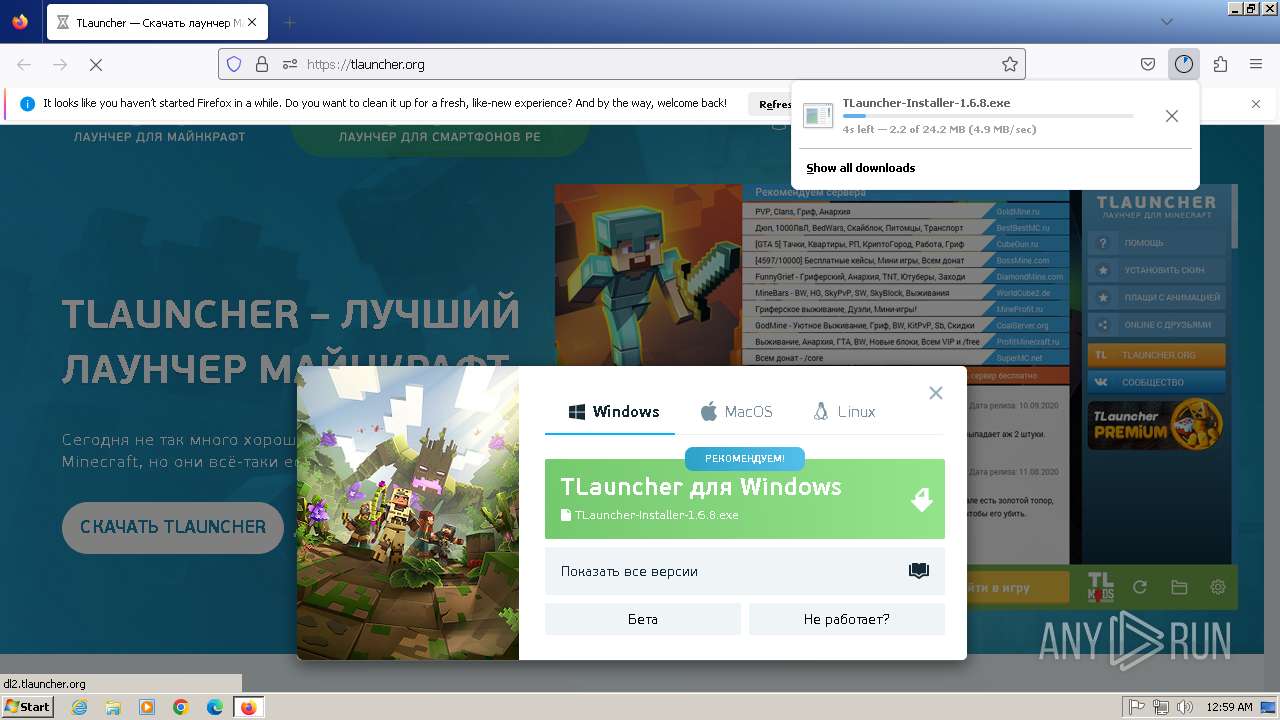Click ПЛАЩИ С АНИМАЦИЕЙ in launcher sidebar

pyautogui.click(x=1158, y=297)
